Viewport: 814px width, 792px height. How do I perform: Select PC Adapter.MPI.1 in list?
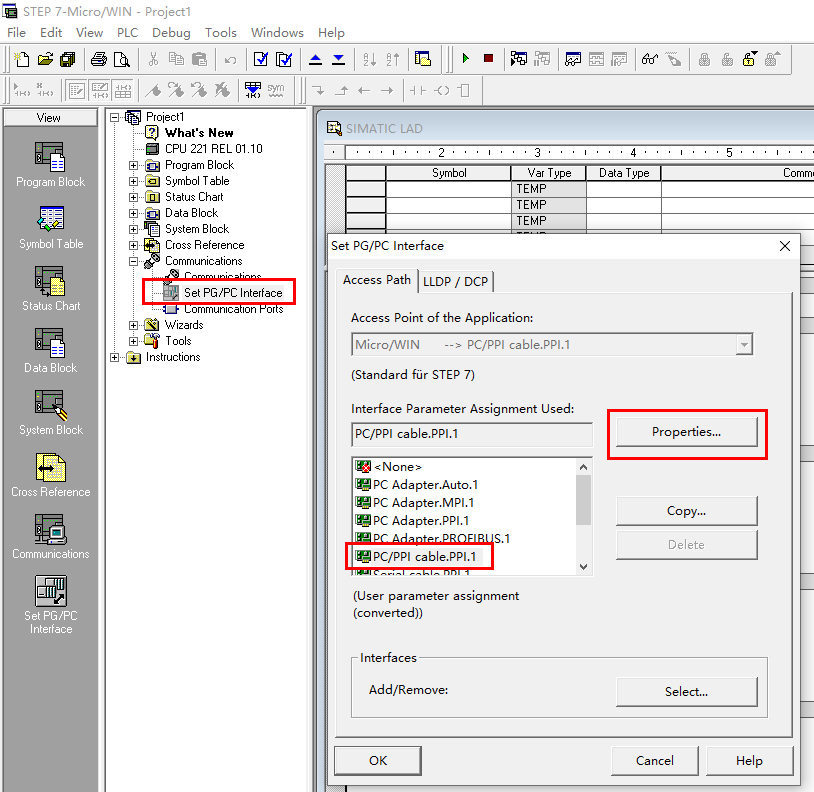(415, 503)
